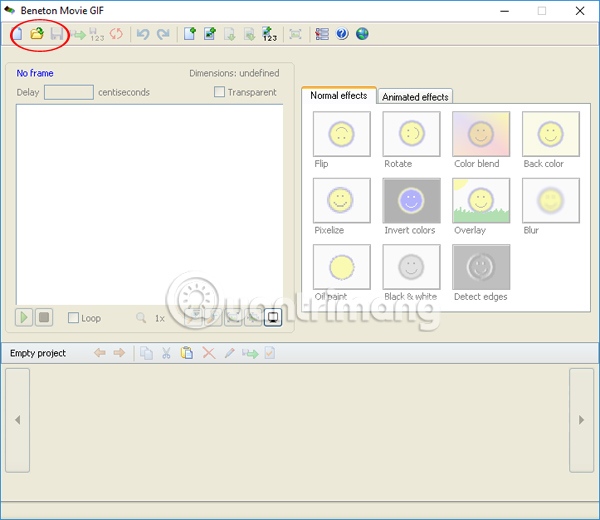This screenshot has height=520, width=600.
Task: Click the resize frame toolbar icon
Action: [295, 34]
